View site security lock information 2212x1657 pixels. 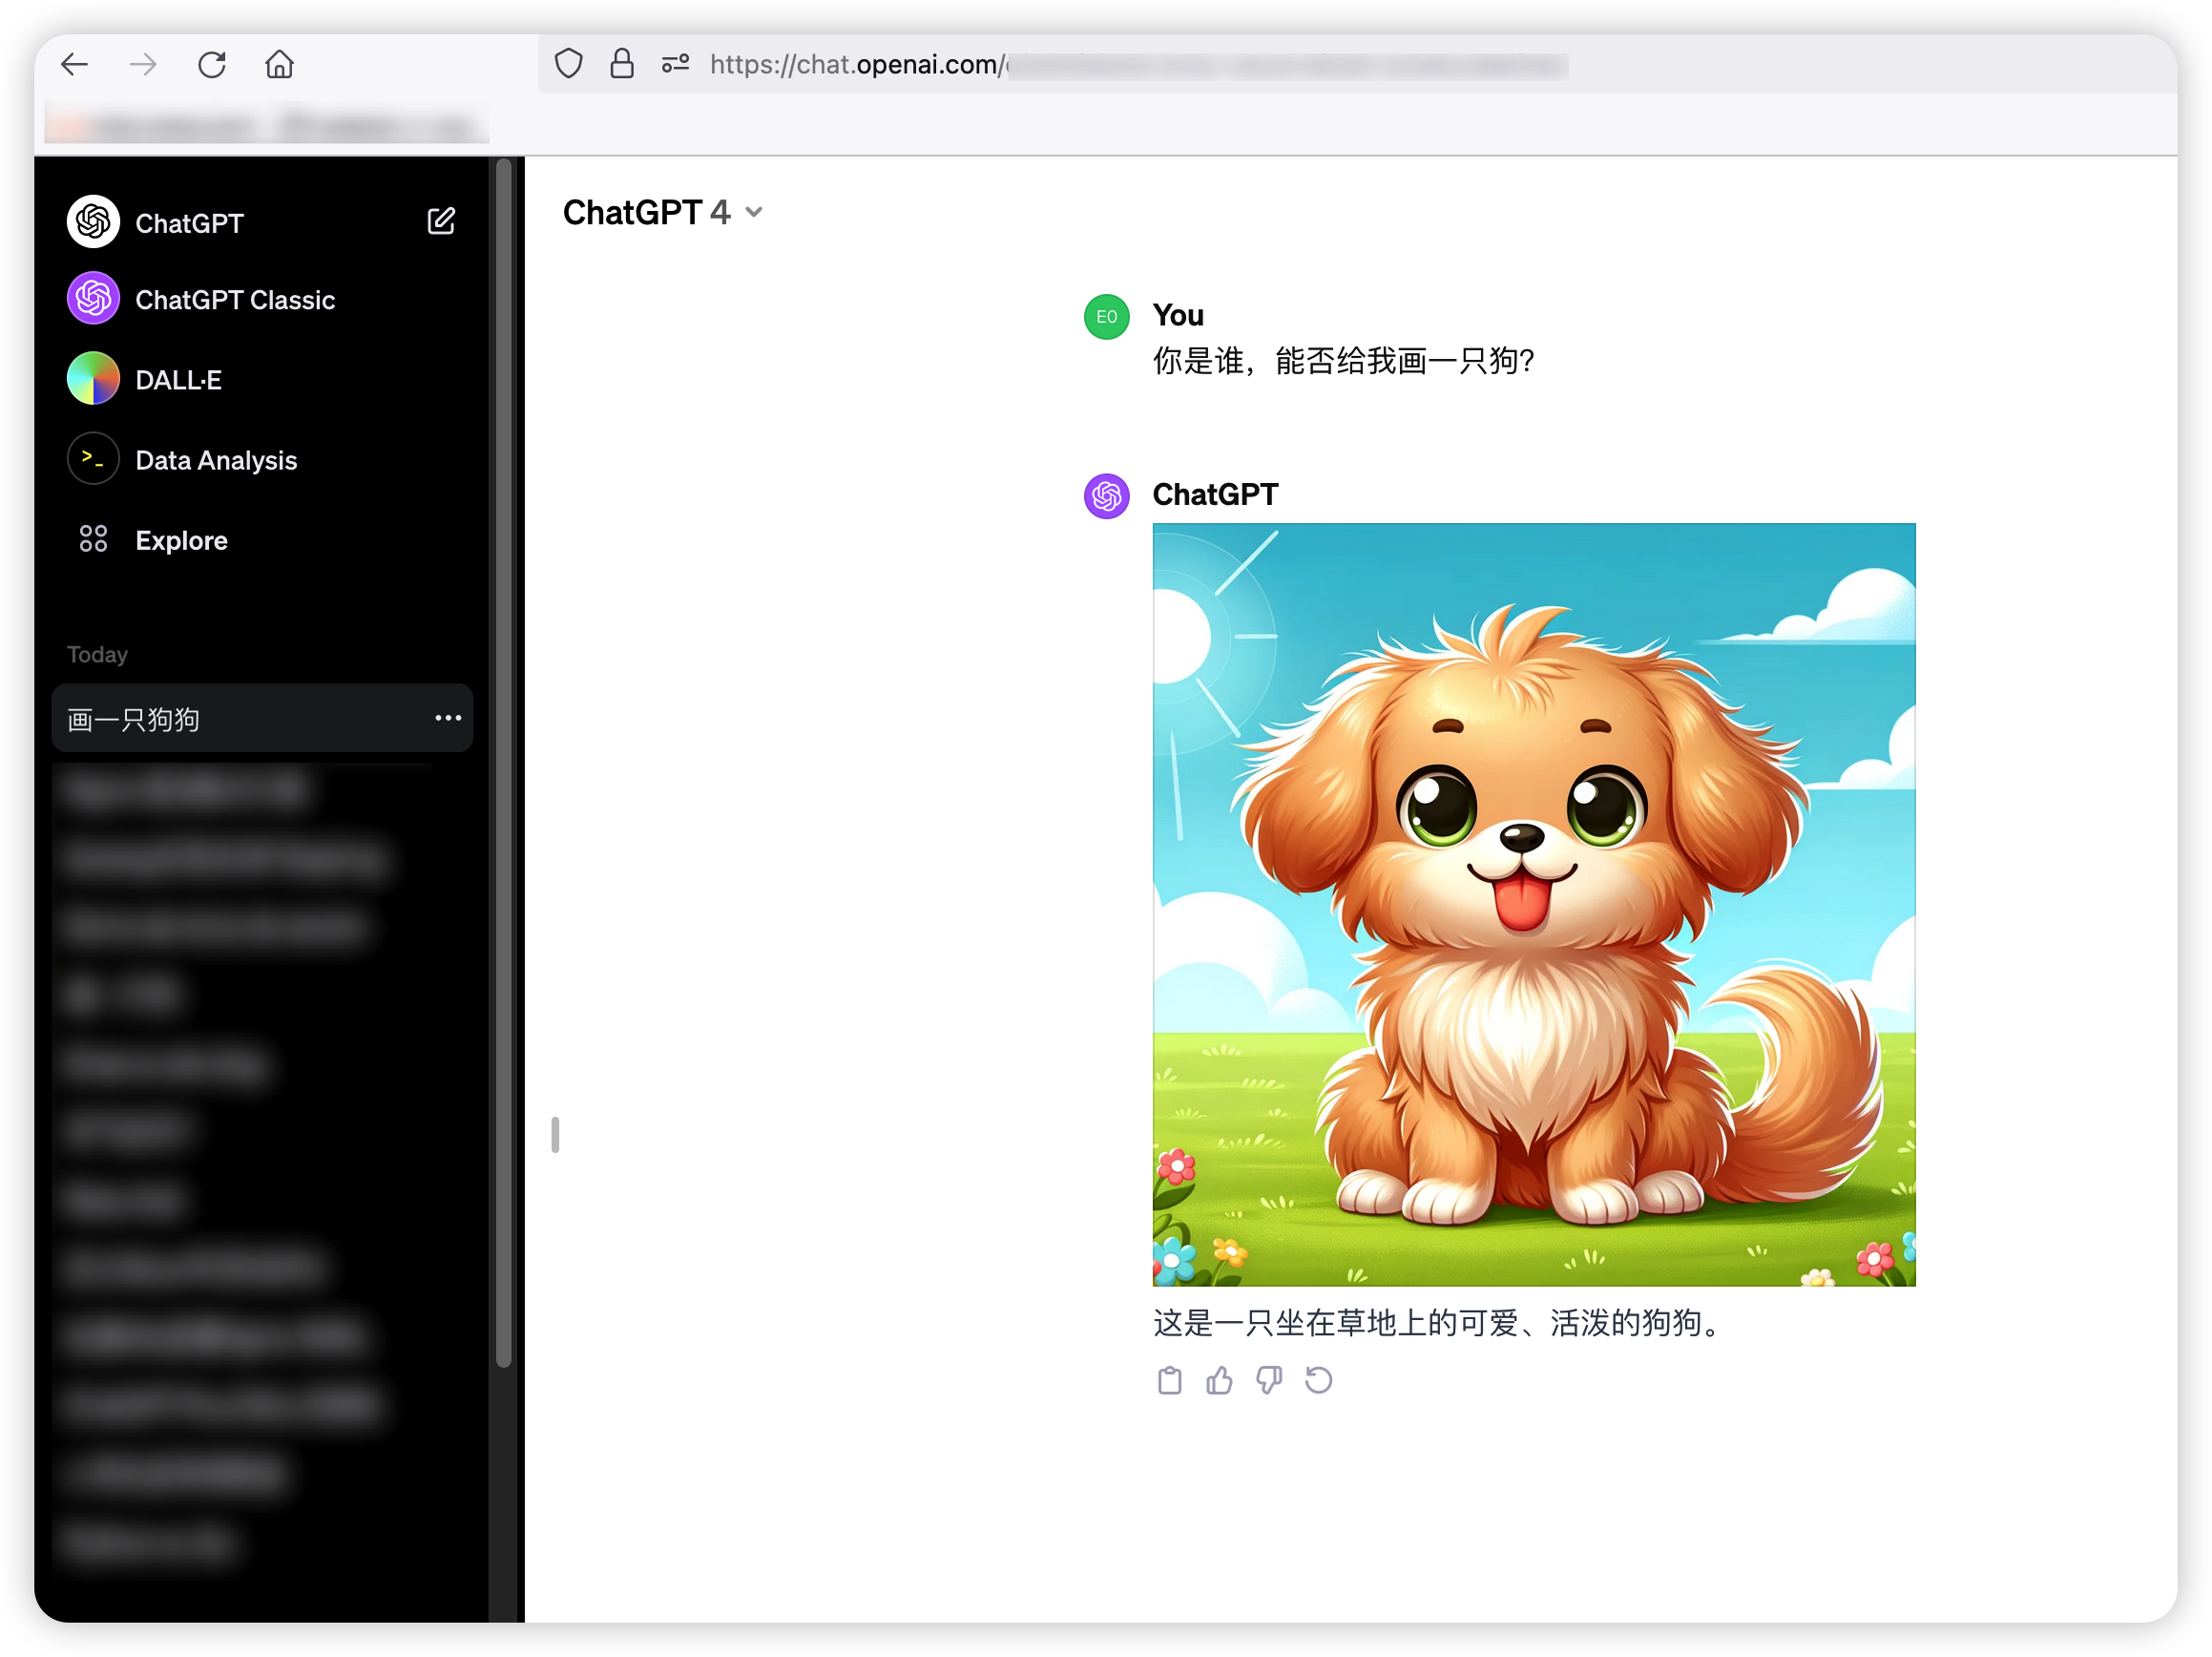pyautogui.click(x=622, y=64)
